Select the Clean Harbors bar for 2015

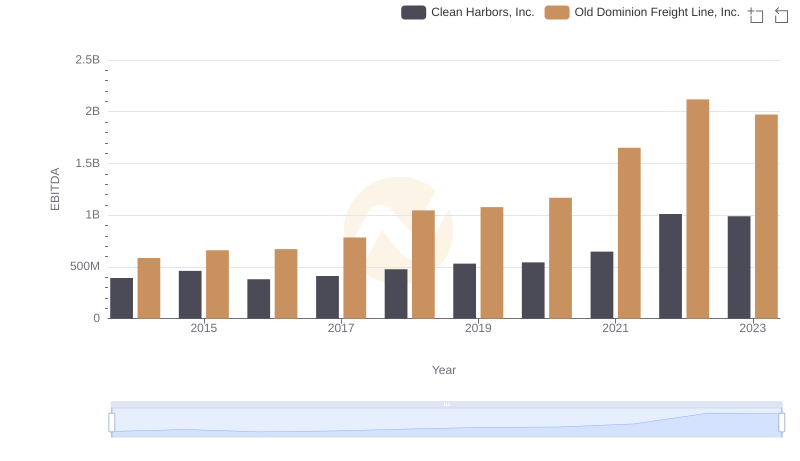pyautogui.click(x=190, y=295)
